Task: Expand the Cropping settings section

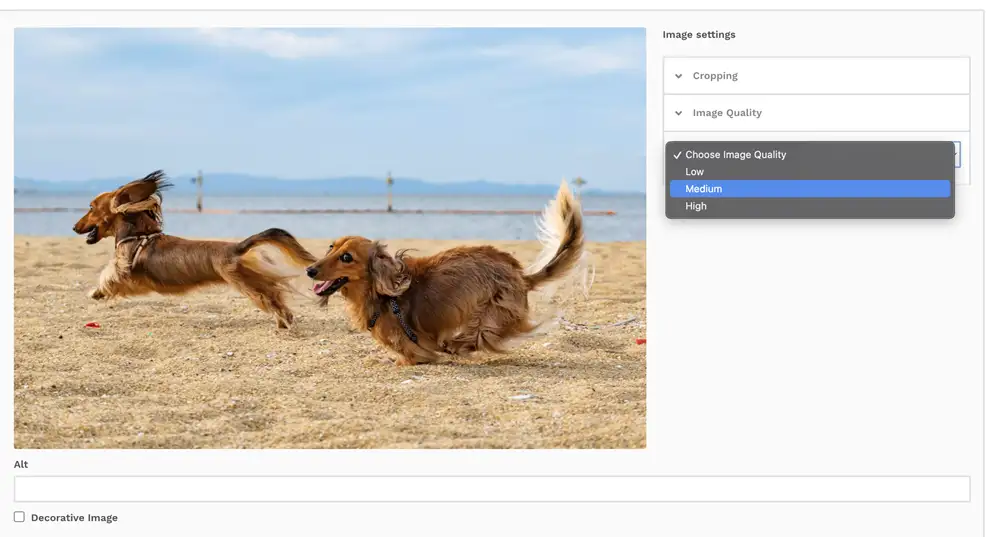Action: click(x=715, y=76)
